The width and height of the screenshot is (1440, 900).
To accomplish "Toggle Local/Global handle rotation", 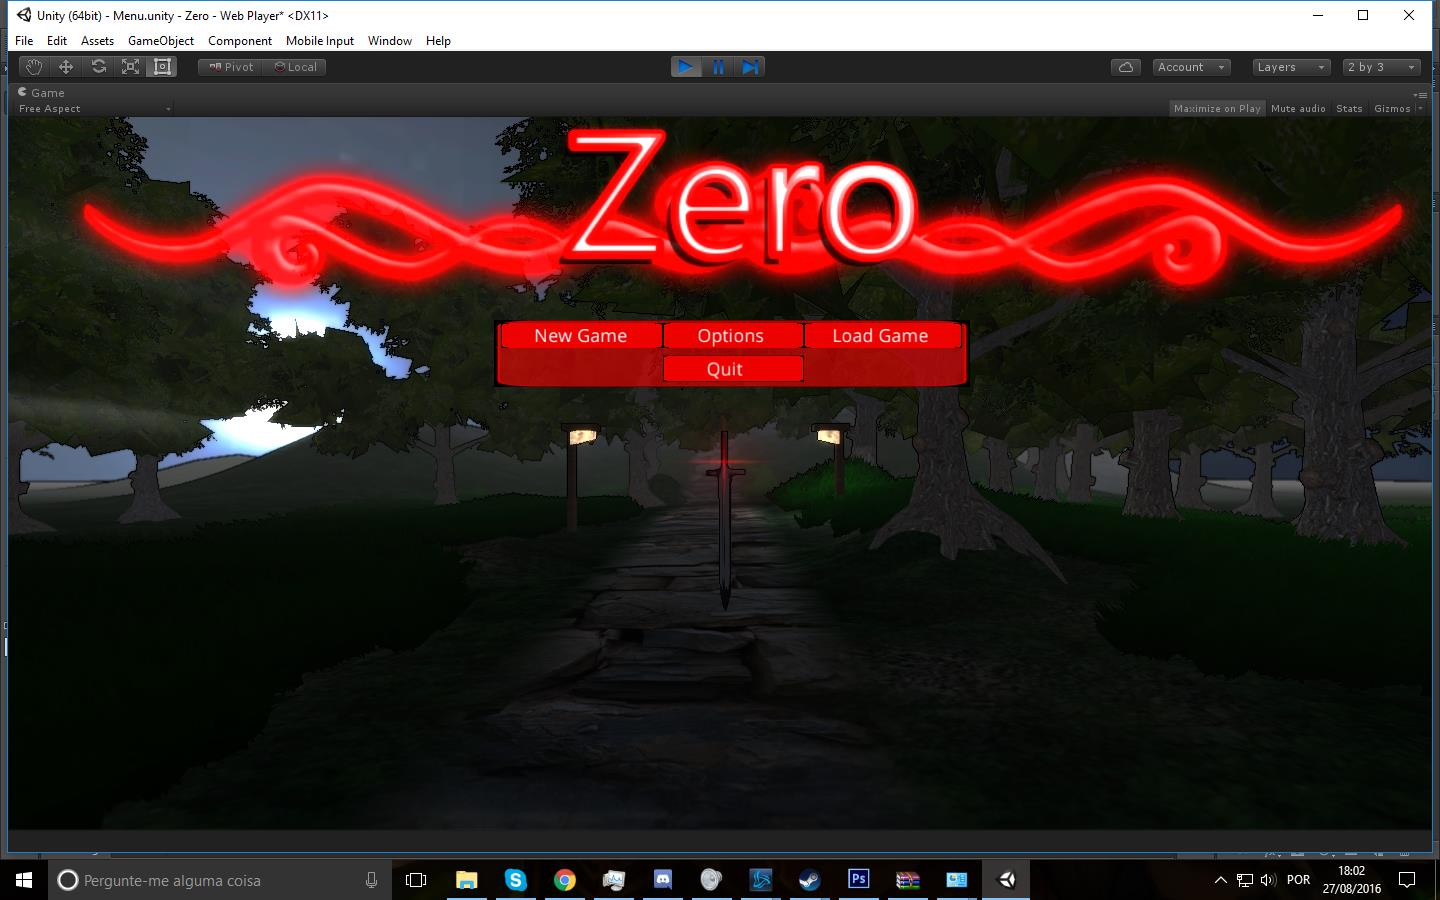I will click(x=296, y=67).
